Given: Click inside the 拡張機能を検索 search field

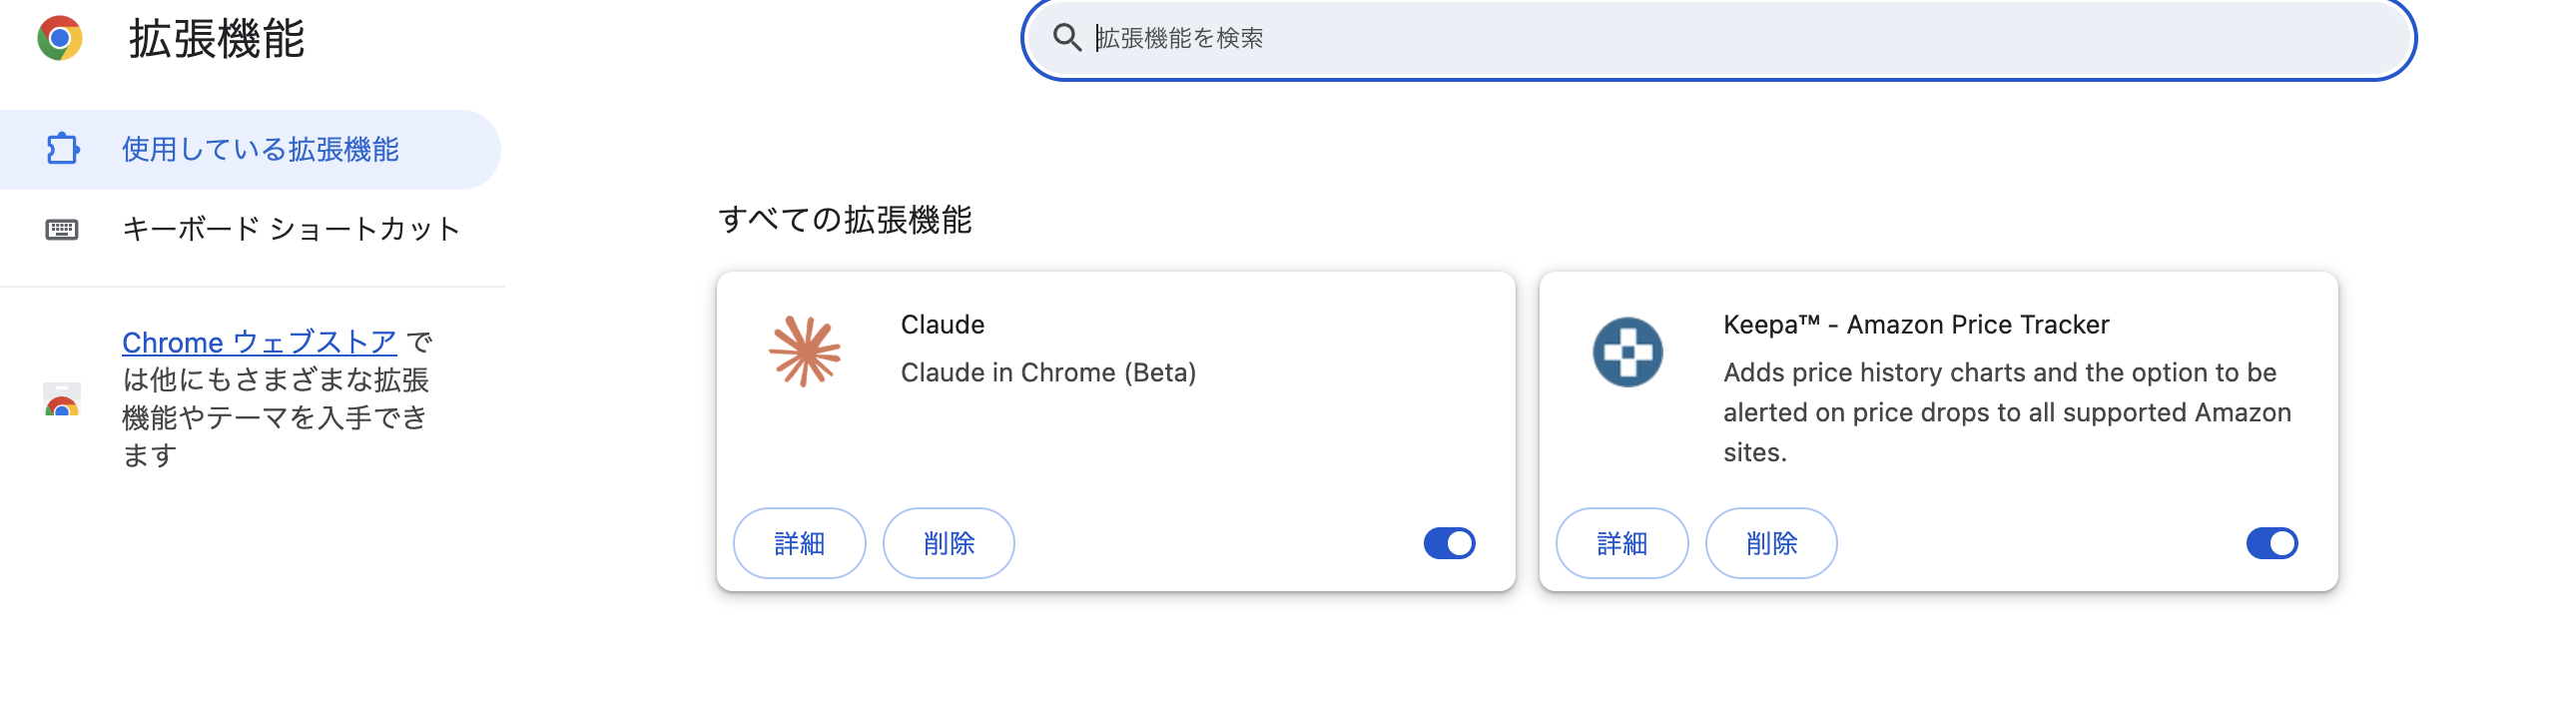Looking at the screenshot, I should (1600, 38).
